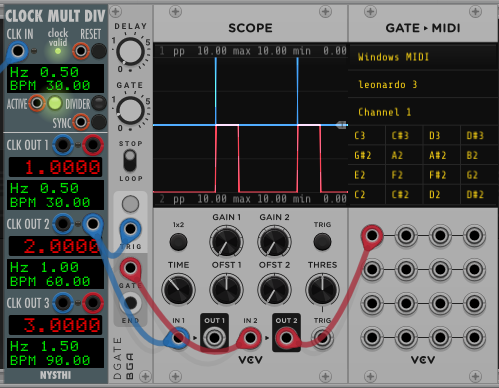Adjust the DELAY knob on DGATE
499x388 pixels.
130,51
